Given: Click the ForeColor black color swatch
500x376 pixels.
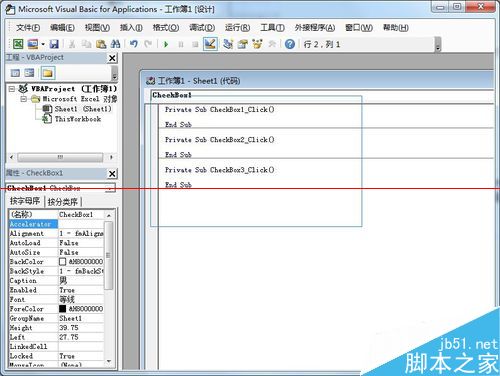Looking at the screenshot, I should [x=62, y=309].
